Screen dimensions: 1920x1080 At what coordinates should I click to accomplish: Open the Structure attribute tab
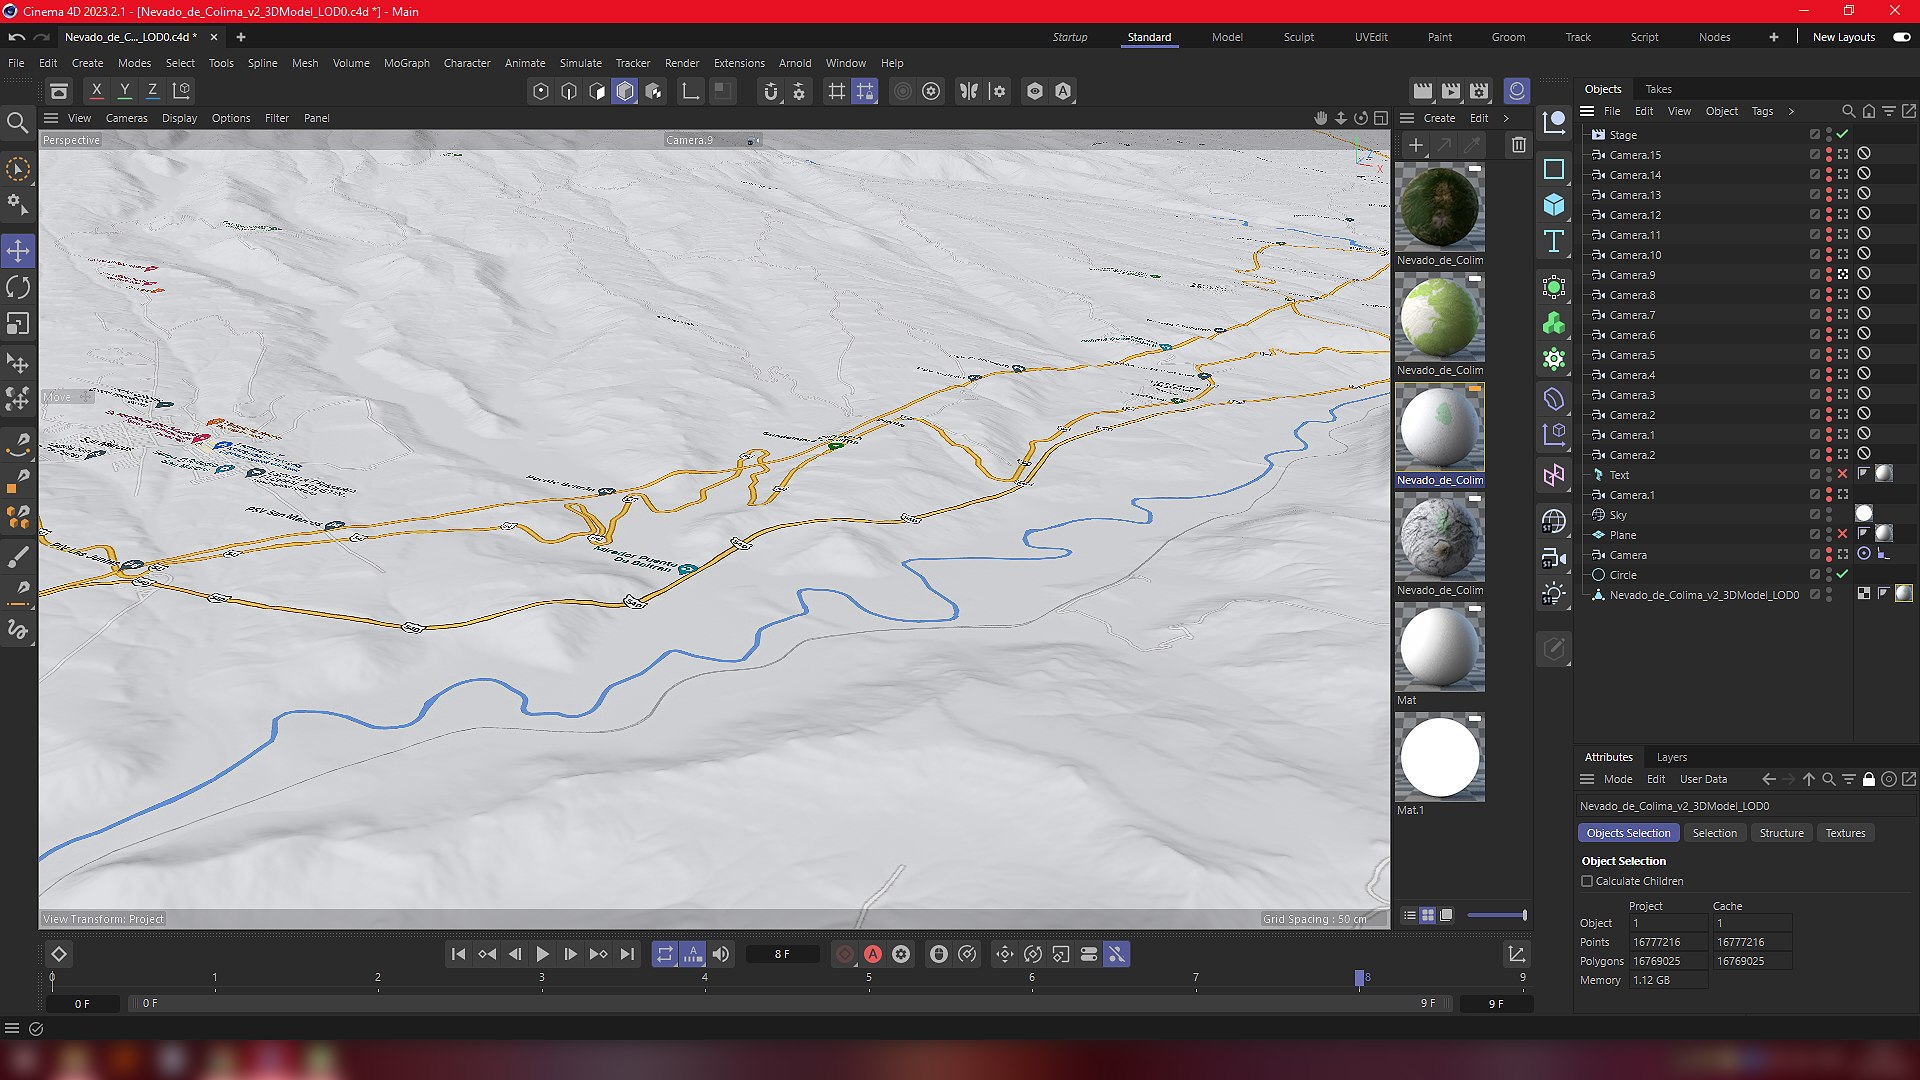(1781, 833)
